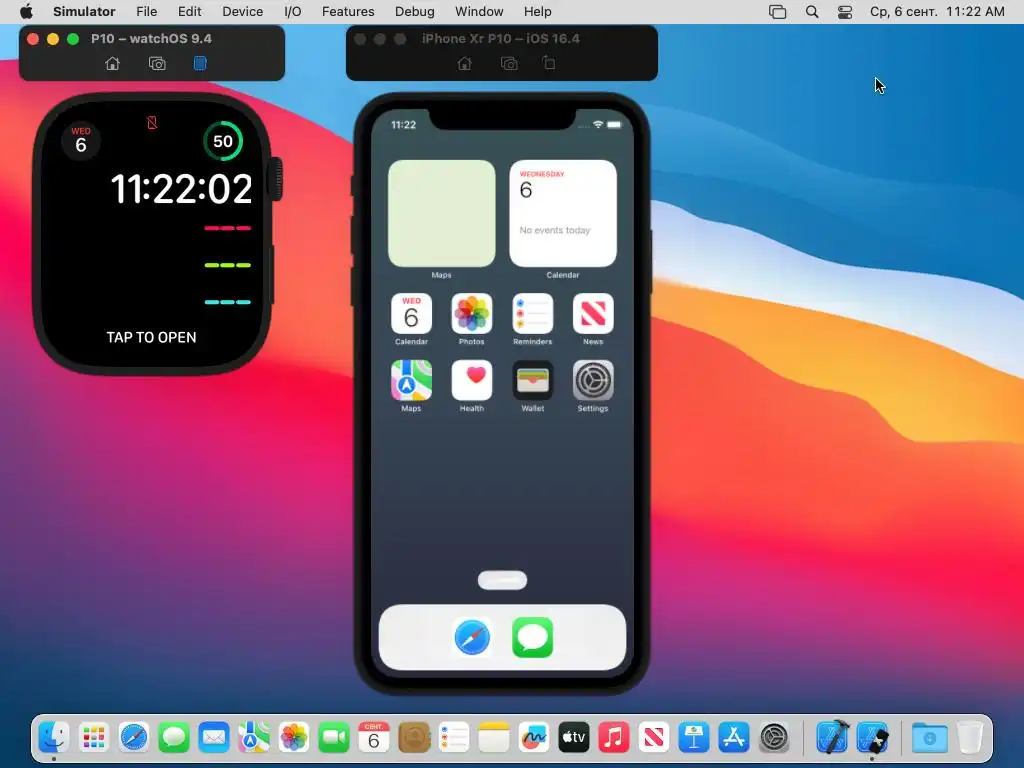Open the Apple menu

coord(26,12)
